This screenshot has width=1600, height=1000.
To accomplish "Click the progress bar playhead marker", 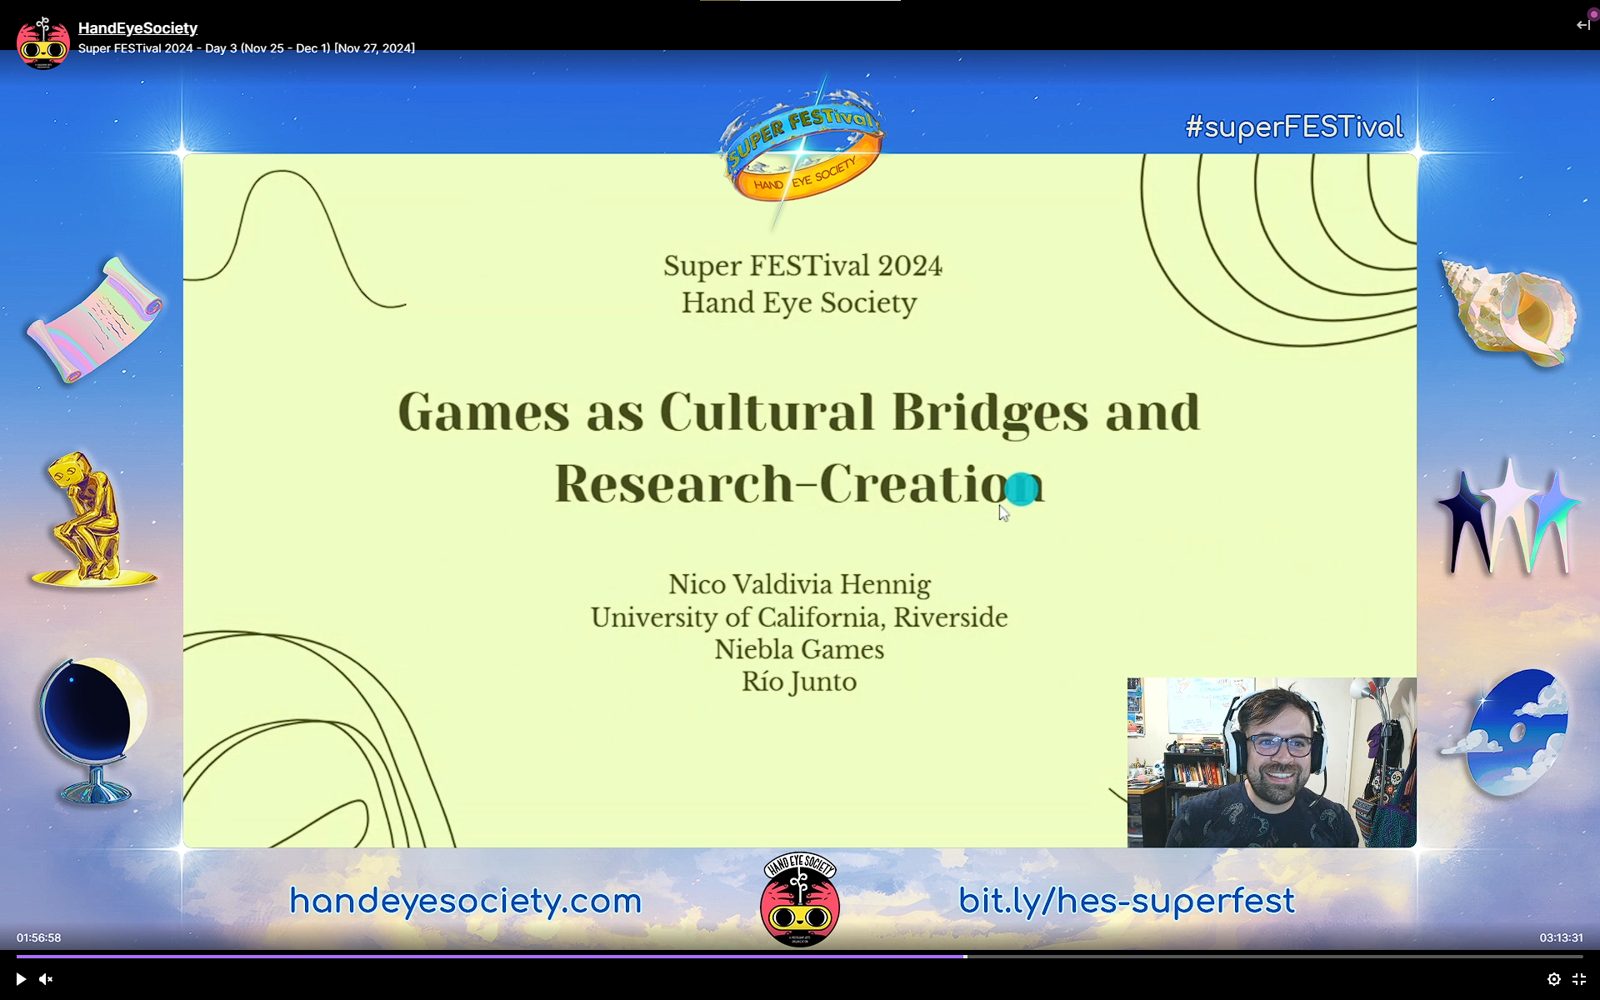I will [x=965, y=957].
